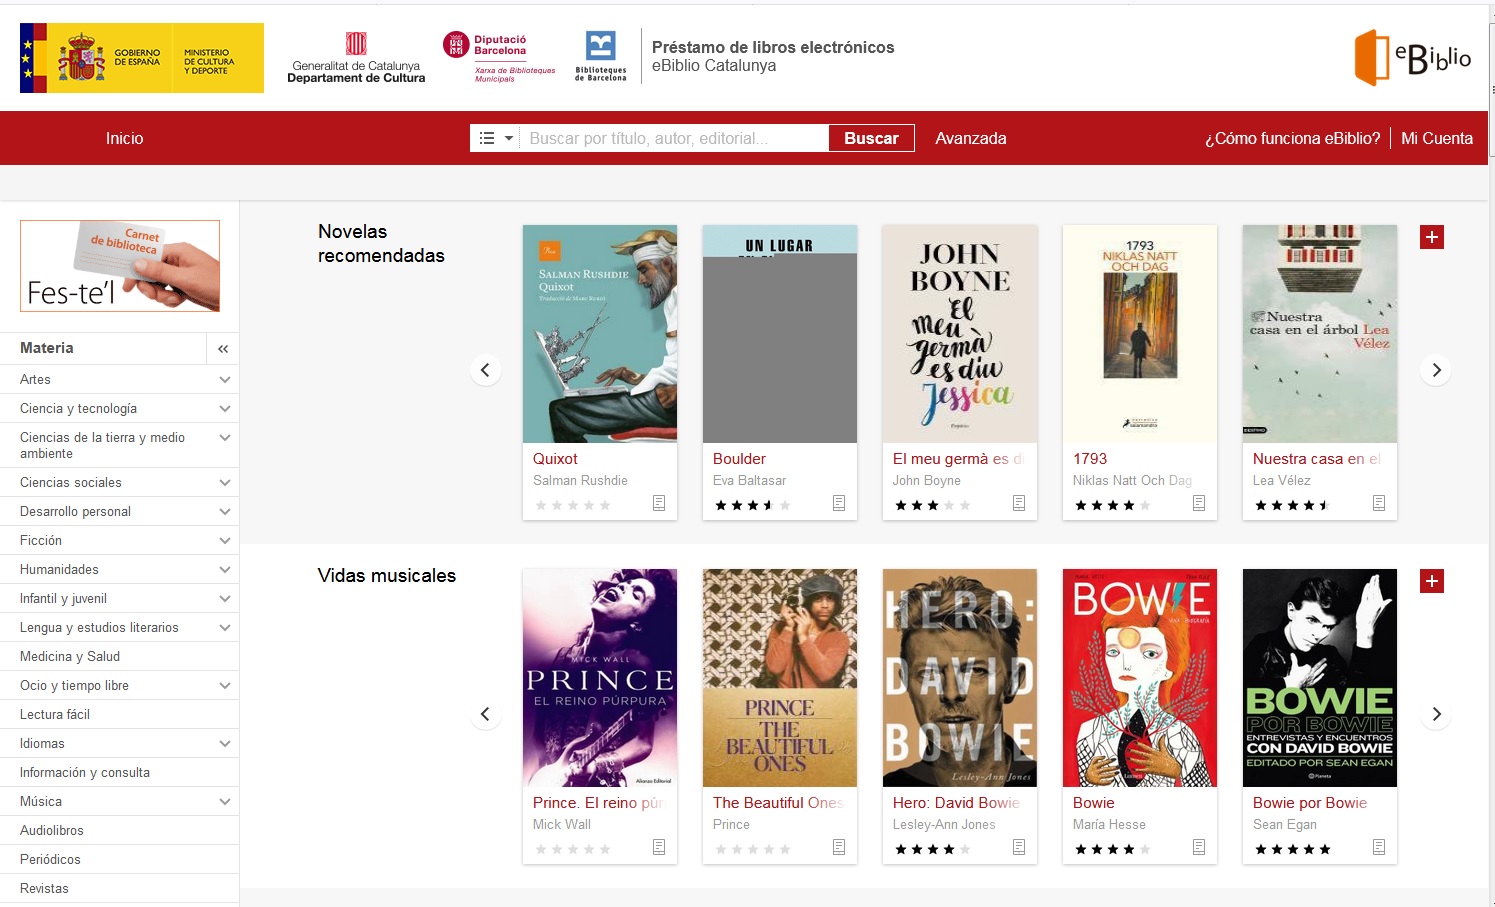Show next Novelas recomendadas books
Screen dimensions: 1495x907
(1436, 370)
